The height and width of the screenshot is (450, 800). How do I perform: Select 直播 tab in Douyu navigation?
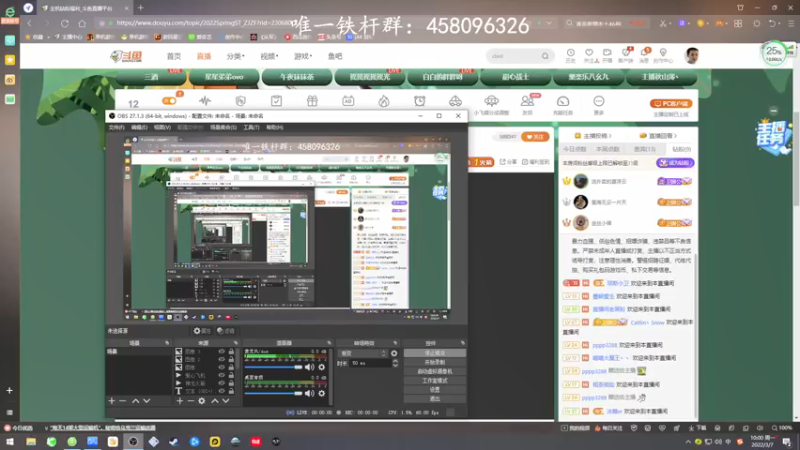click(x=204, y=56)
